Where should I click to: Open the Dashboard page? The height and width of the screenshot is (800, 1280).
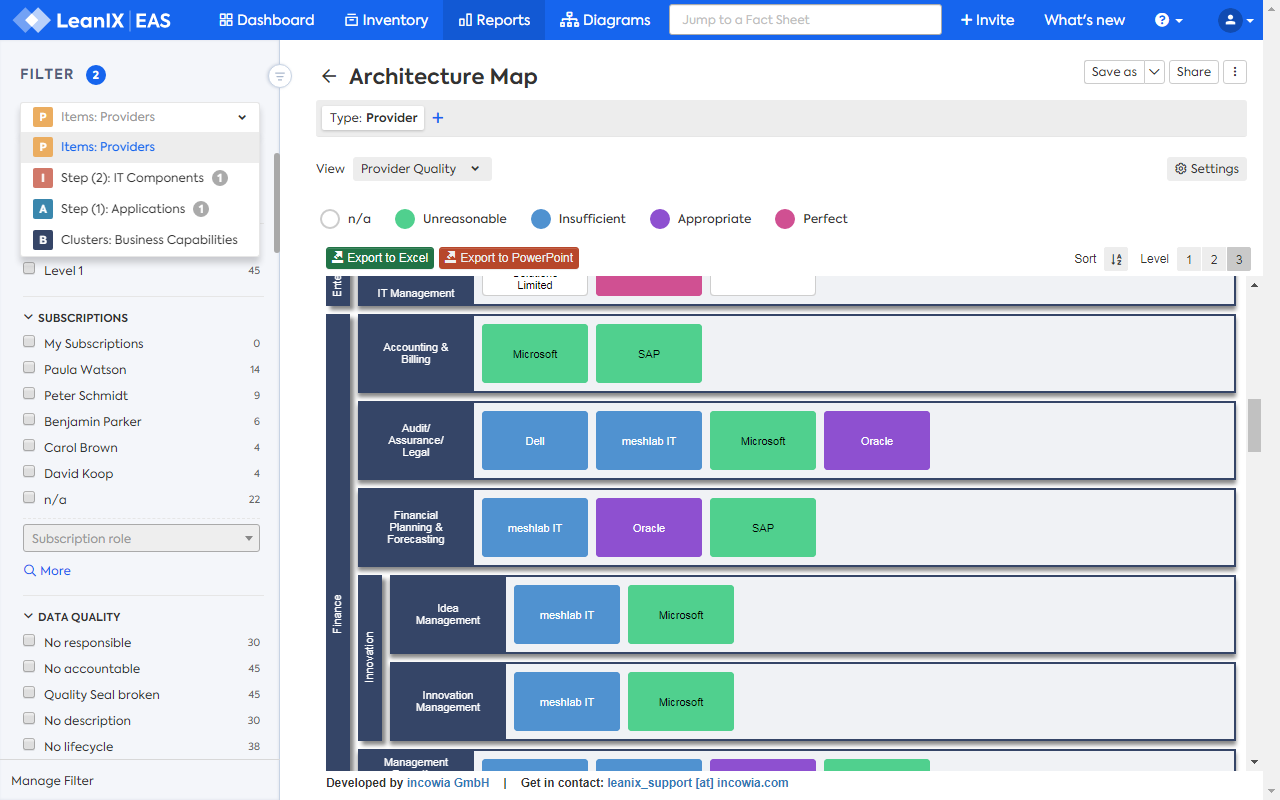click(266, 20)
